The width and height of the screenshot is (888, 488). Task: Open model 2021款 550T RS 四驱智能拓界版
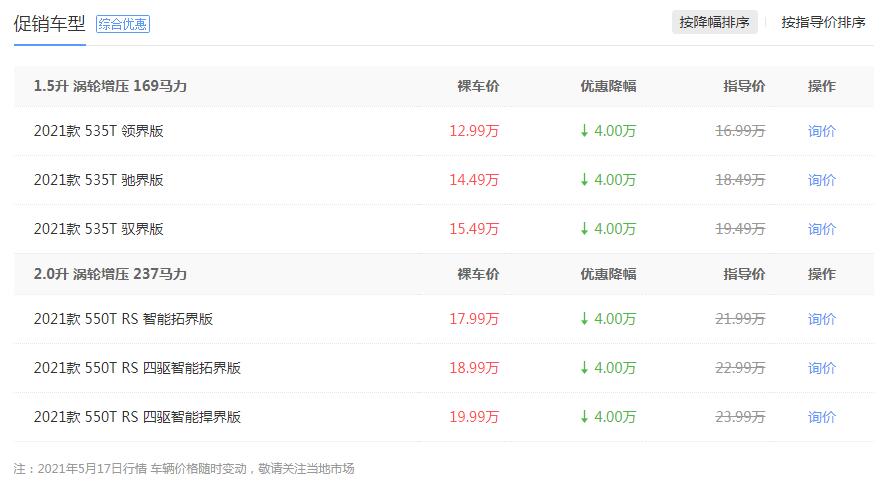138,368
